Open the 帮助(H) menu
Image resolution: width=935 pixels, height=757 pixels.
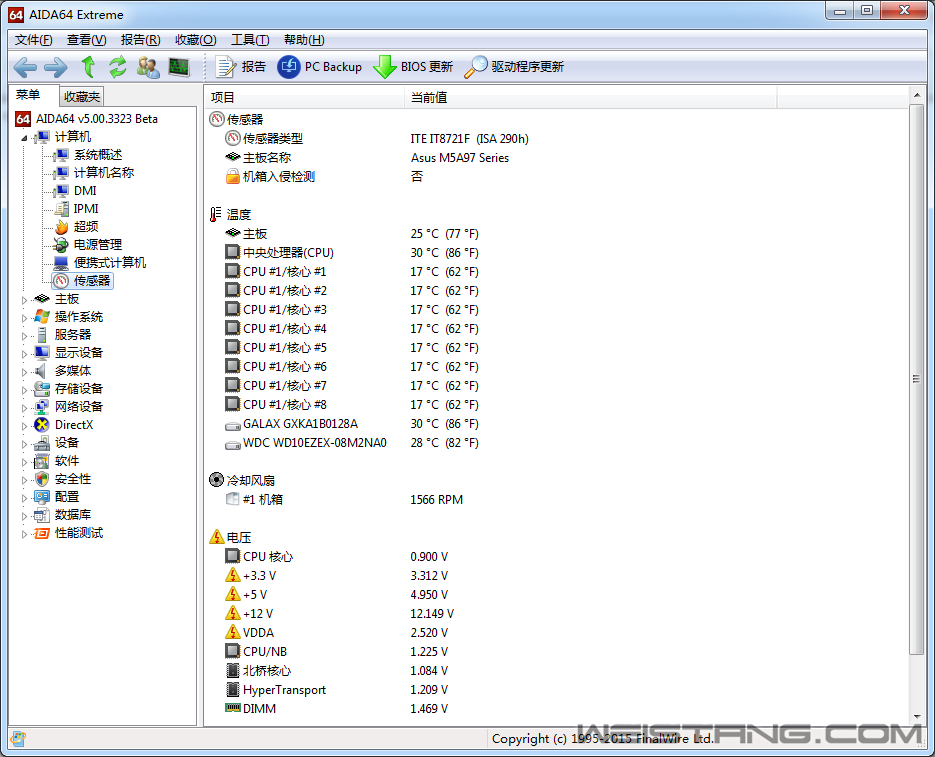[304, 40]
